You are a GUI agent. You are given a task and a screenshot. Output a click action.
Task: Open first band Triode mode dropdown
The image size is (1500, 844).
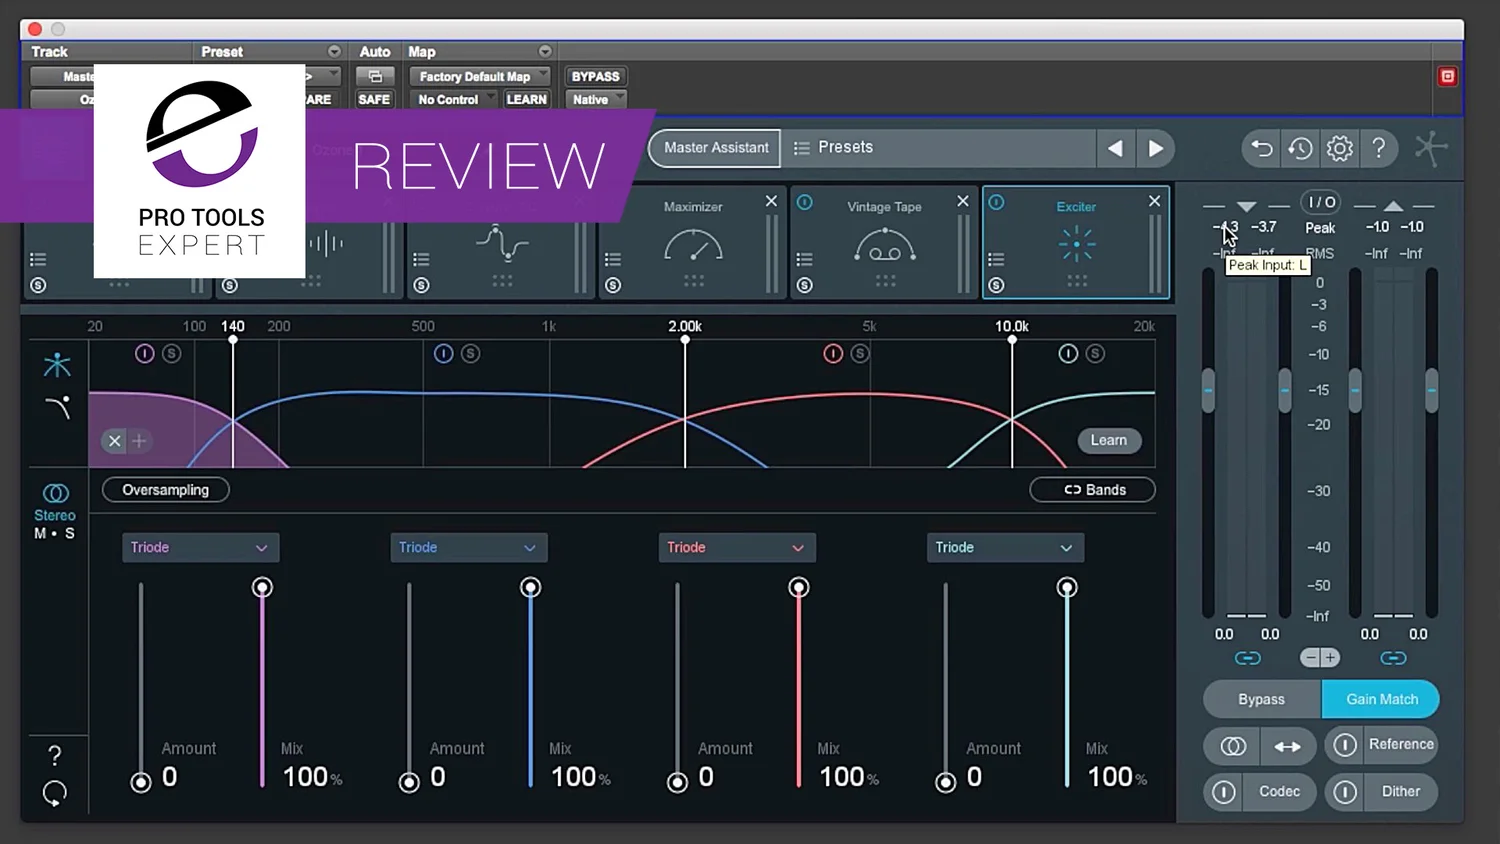(x=200, y=547)
